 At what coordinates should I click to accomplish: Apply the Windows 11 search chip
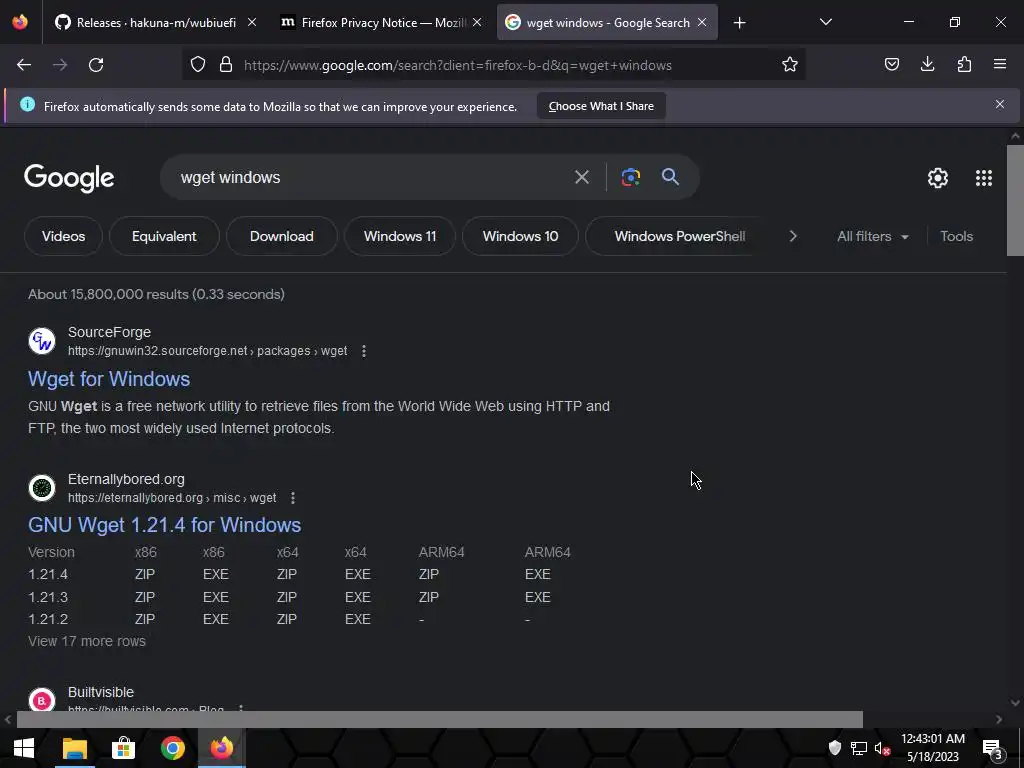coord(400,236)
